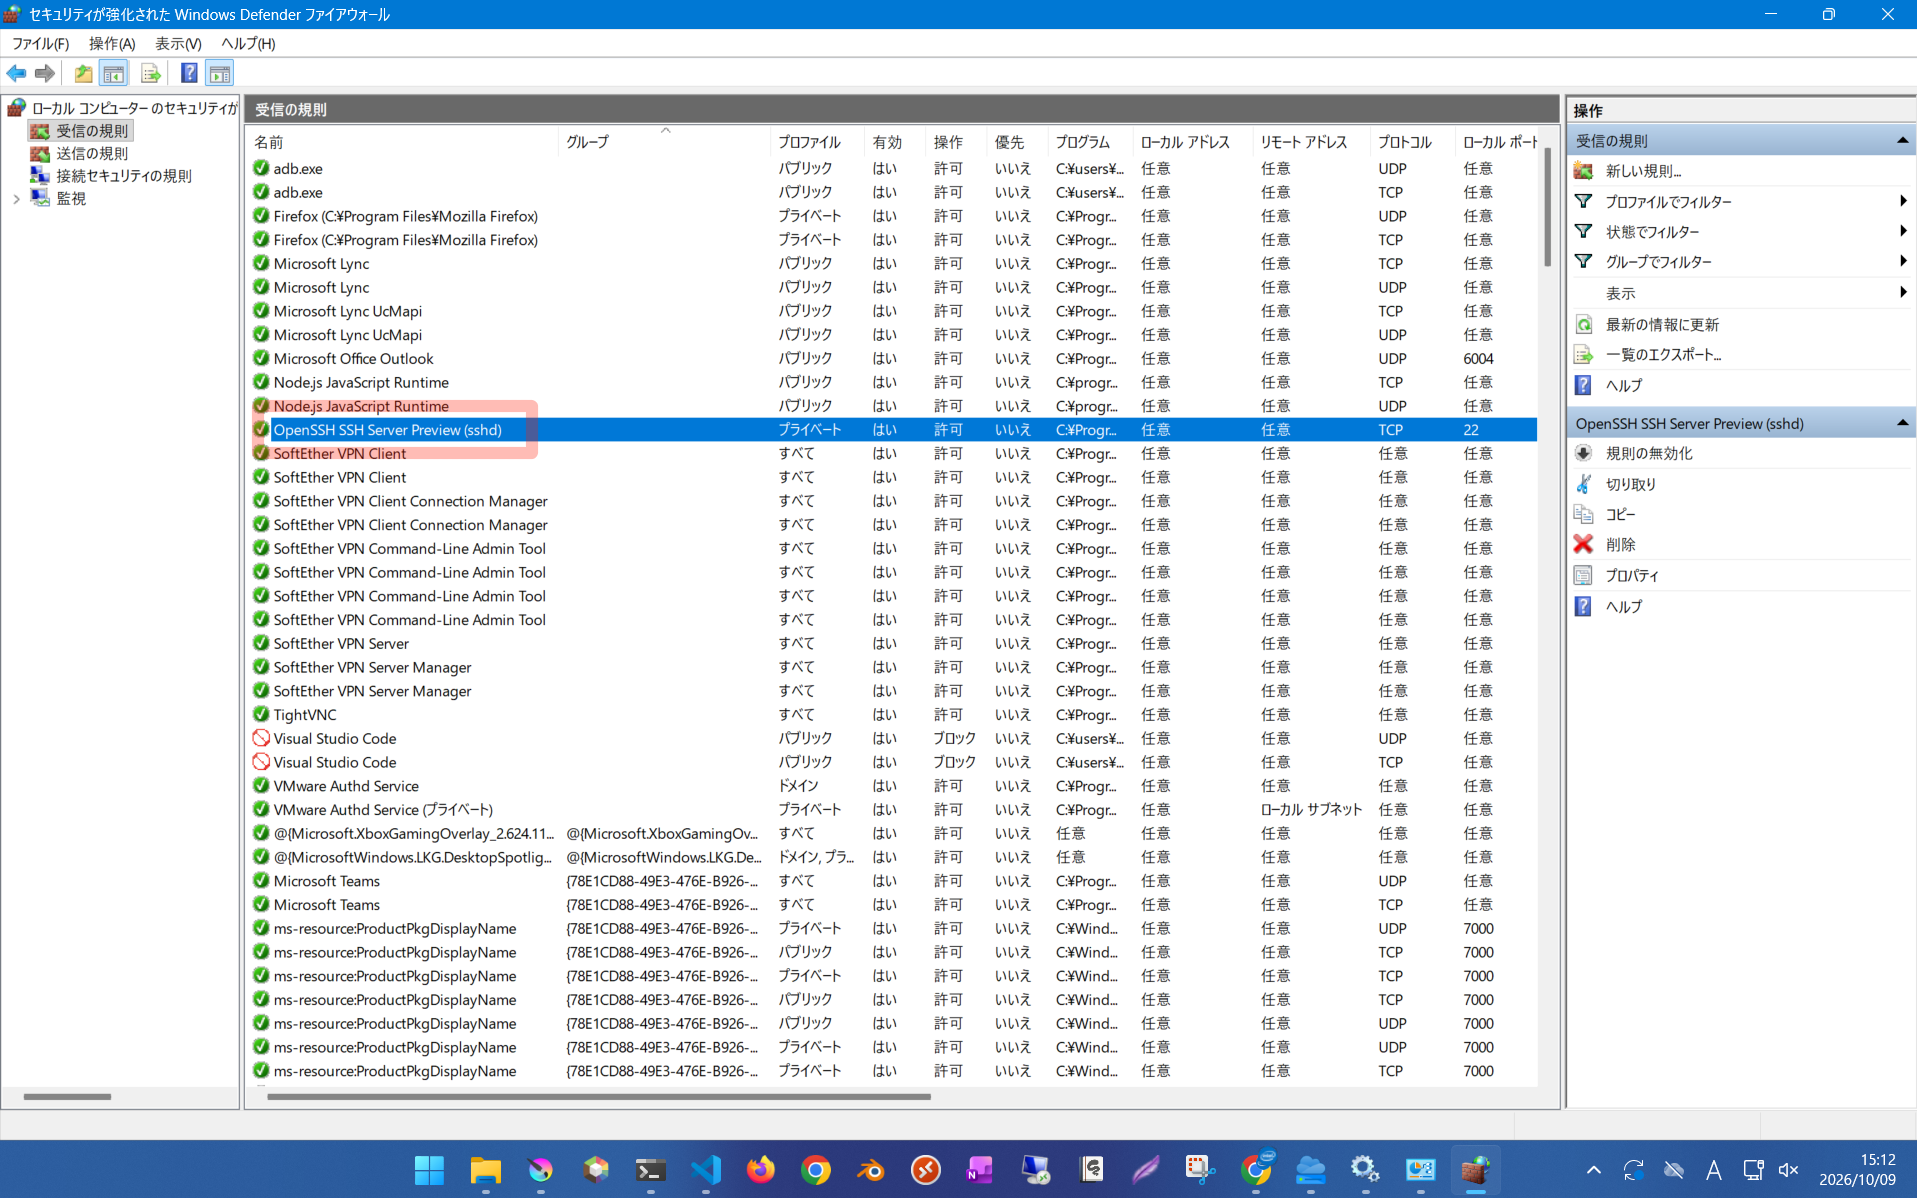1917x1198 pixels.
Task: Click the vertical scrollbar of the rules list
Action: click(x=1547, y=207)
